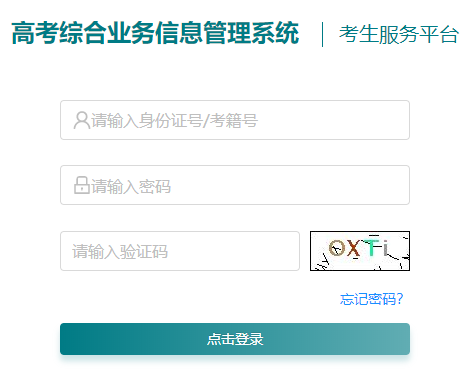475x388 pixels.
Task: Click the 请输入身份证号/考籍号 placeholder text
Action: (x=174, y=121)
